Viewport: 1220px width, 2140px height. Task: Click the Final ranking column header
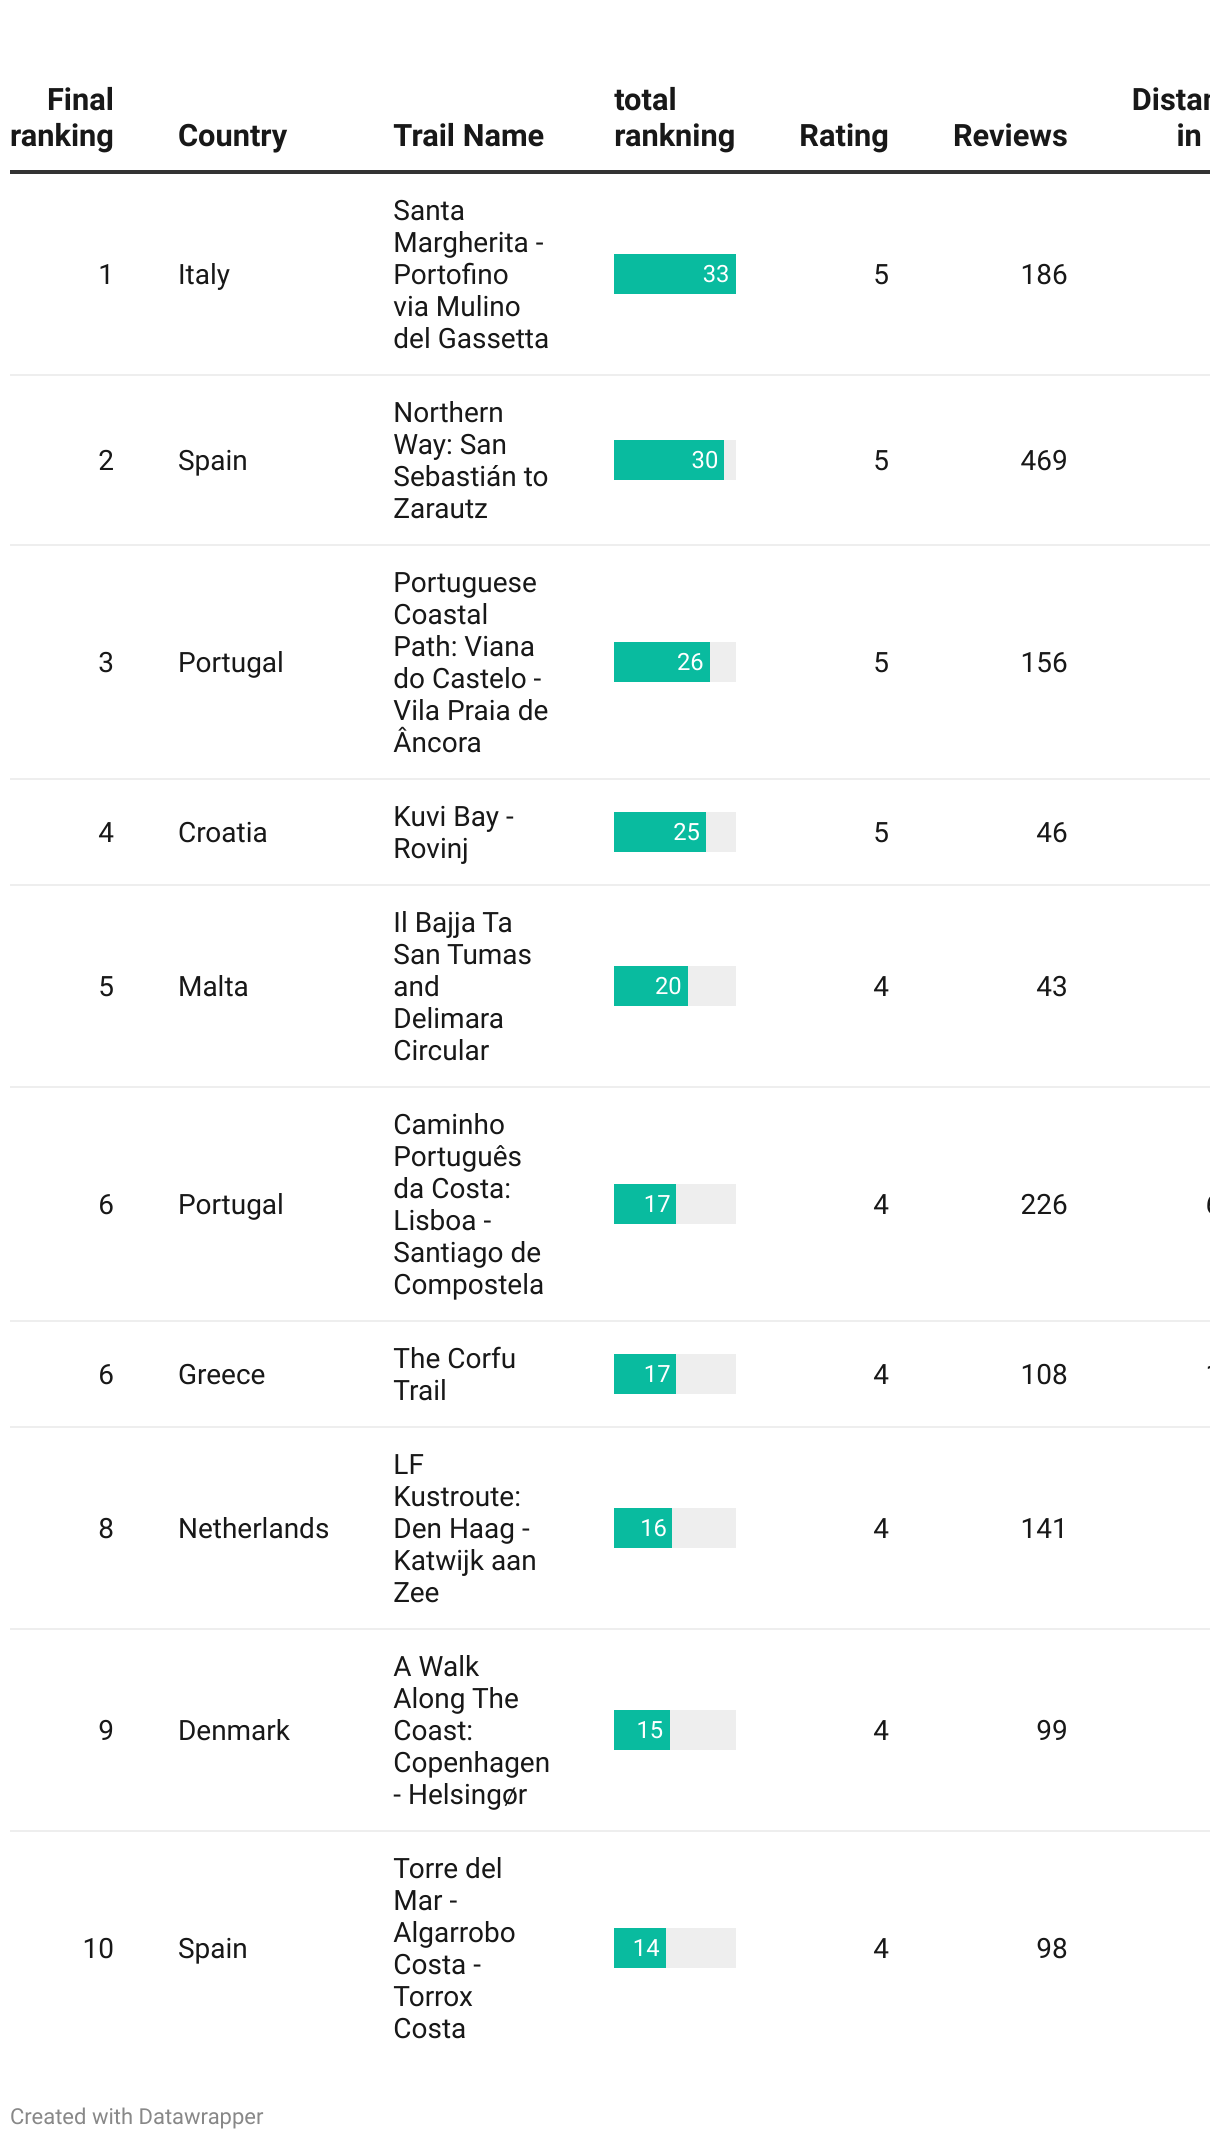62,118
